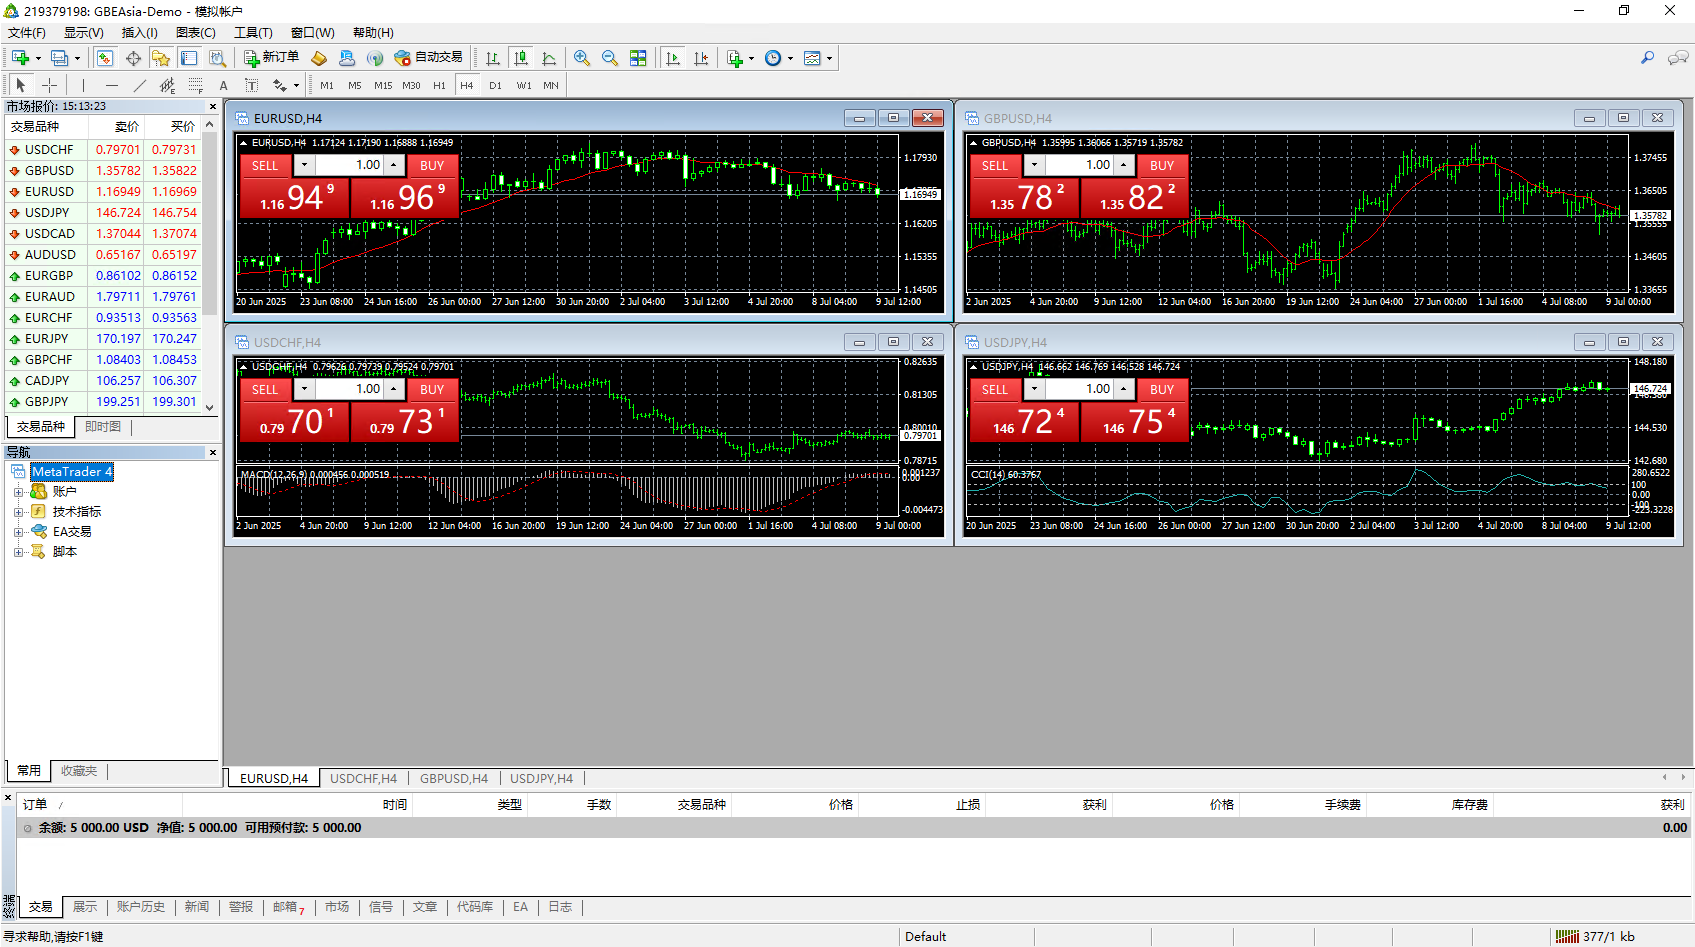Screen dimensions: 1695x947
Task: Toggle the Data Window crosshair icon
Action: [x=133, y=58]
